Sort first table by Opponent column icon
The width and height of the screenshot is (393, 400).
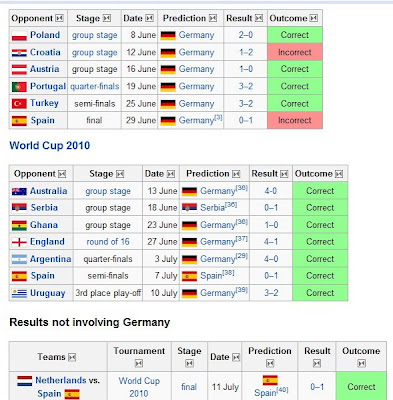[x=59, y=18]
